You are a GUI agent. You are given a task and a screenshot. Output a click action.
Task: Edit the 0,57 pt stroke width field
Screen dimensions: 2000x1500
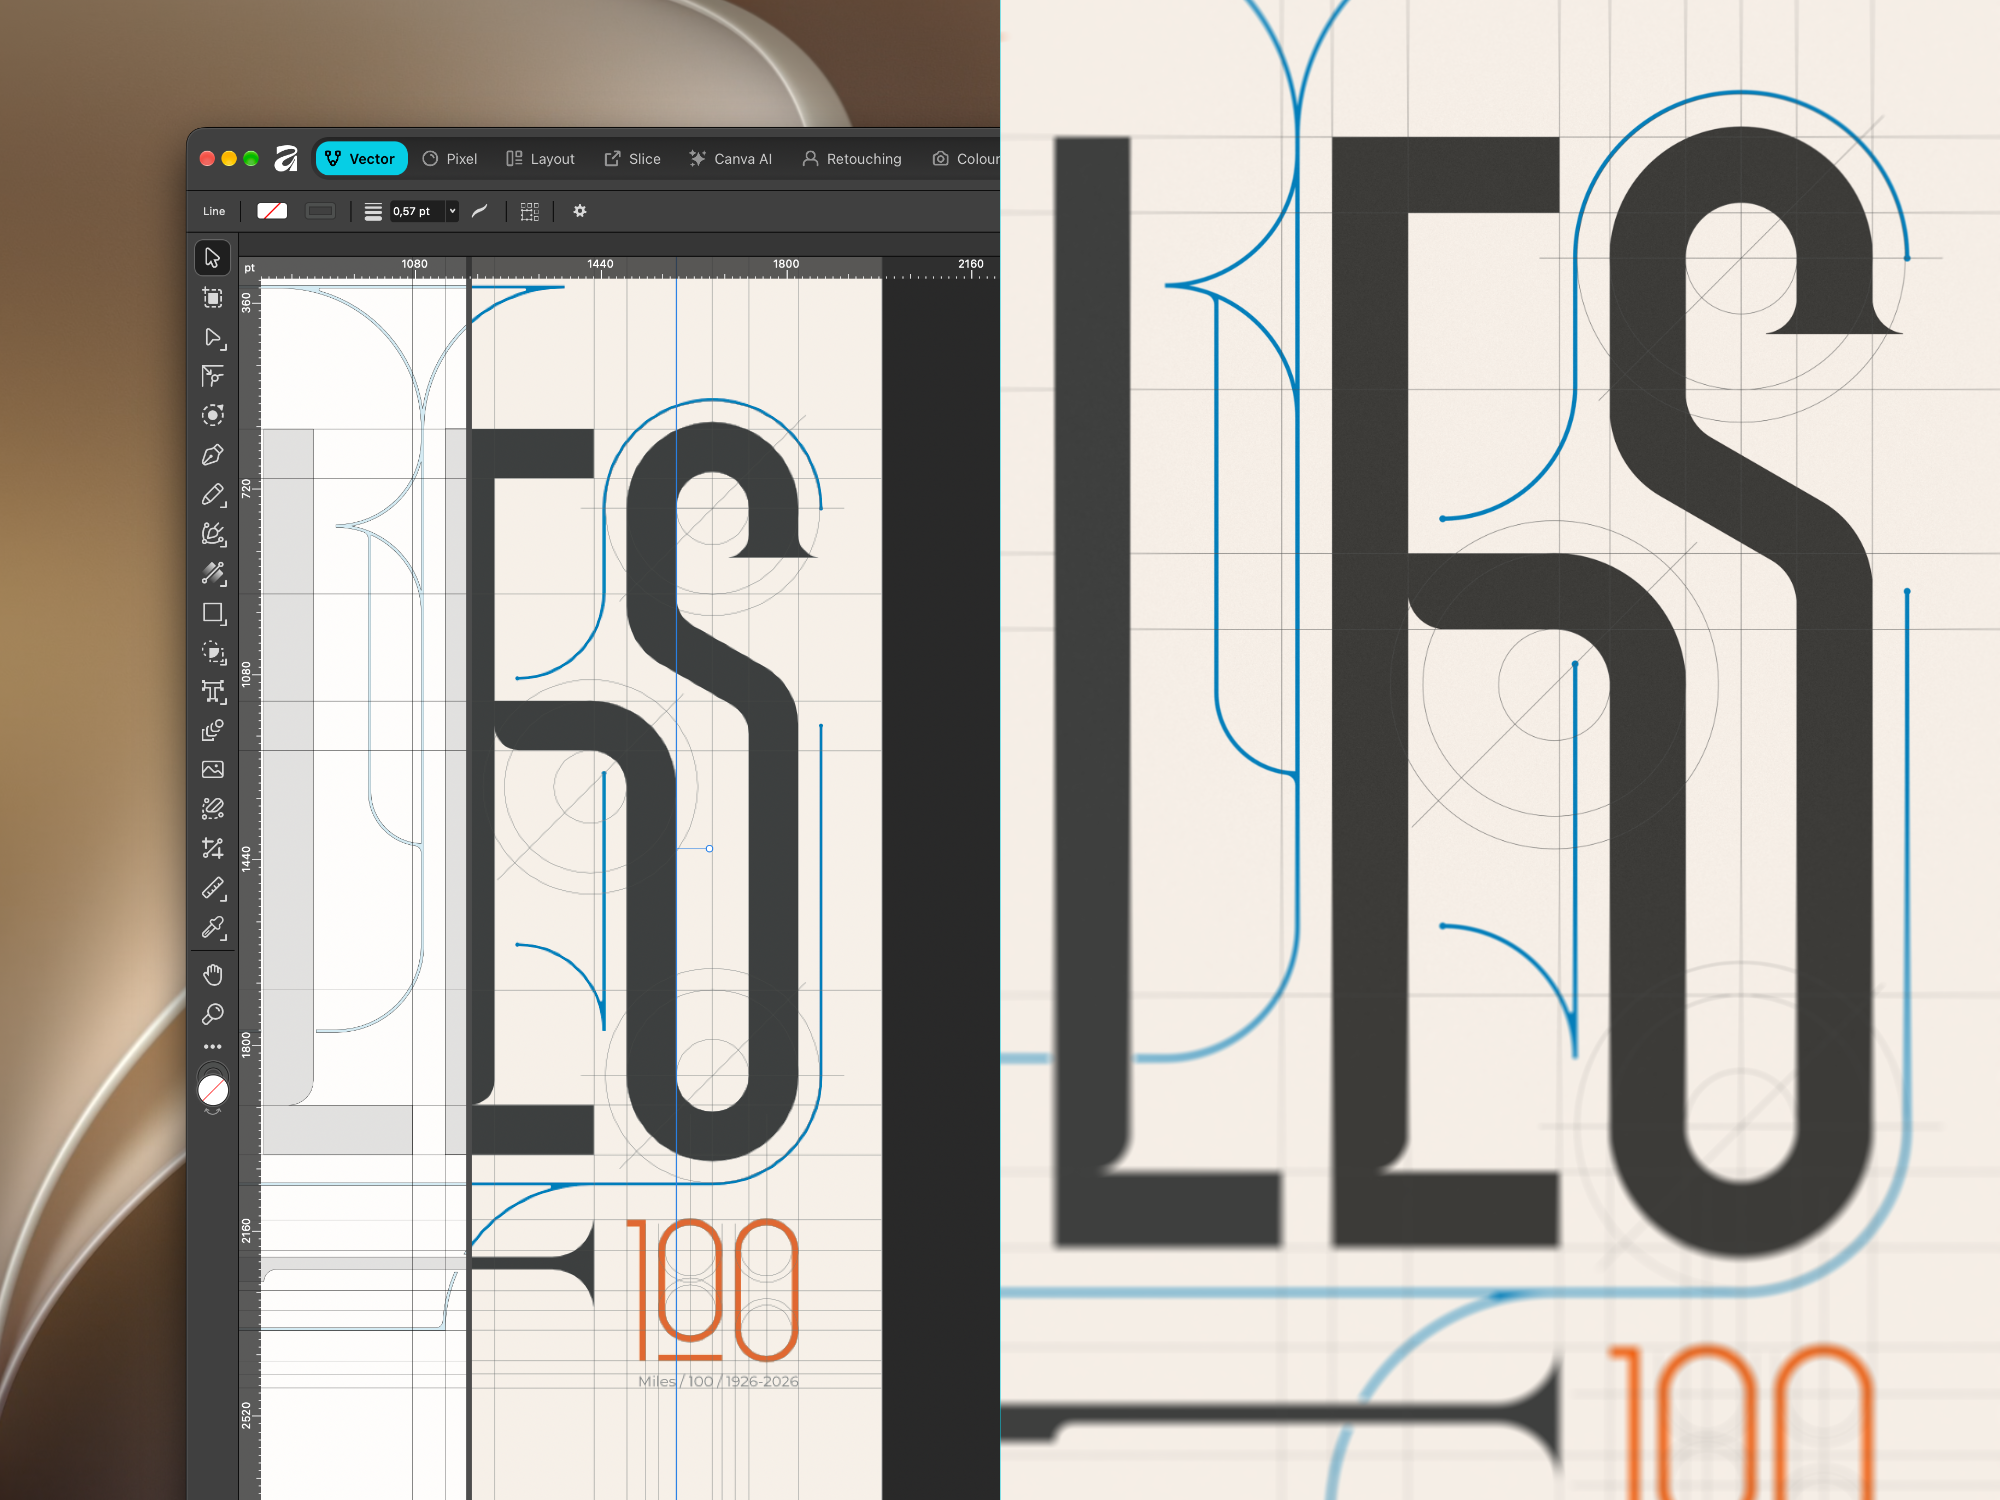(x=417, y=211)
